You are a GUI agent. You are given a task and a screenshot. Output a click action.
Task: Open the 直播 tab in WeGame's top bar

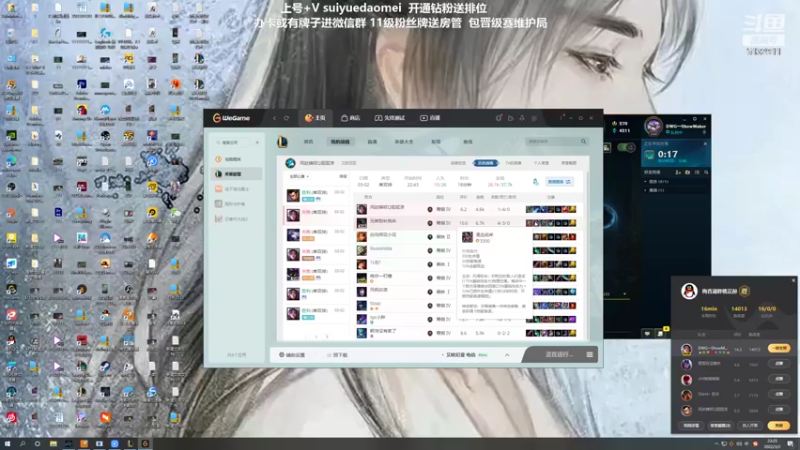click(430, 118)
